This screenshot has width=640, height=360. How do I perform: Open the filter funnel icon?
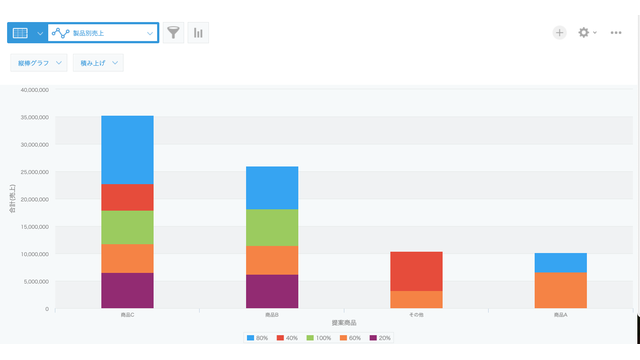click(173, 33)
